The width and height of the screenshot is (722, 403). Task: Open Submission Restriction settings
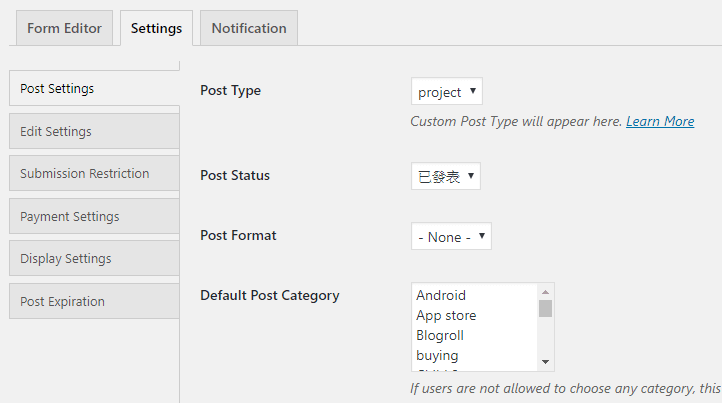point(94,173)
